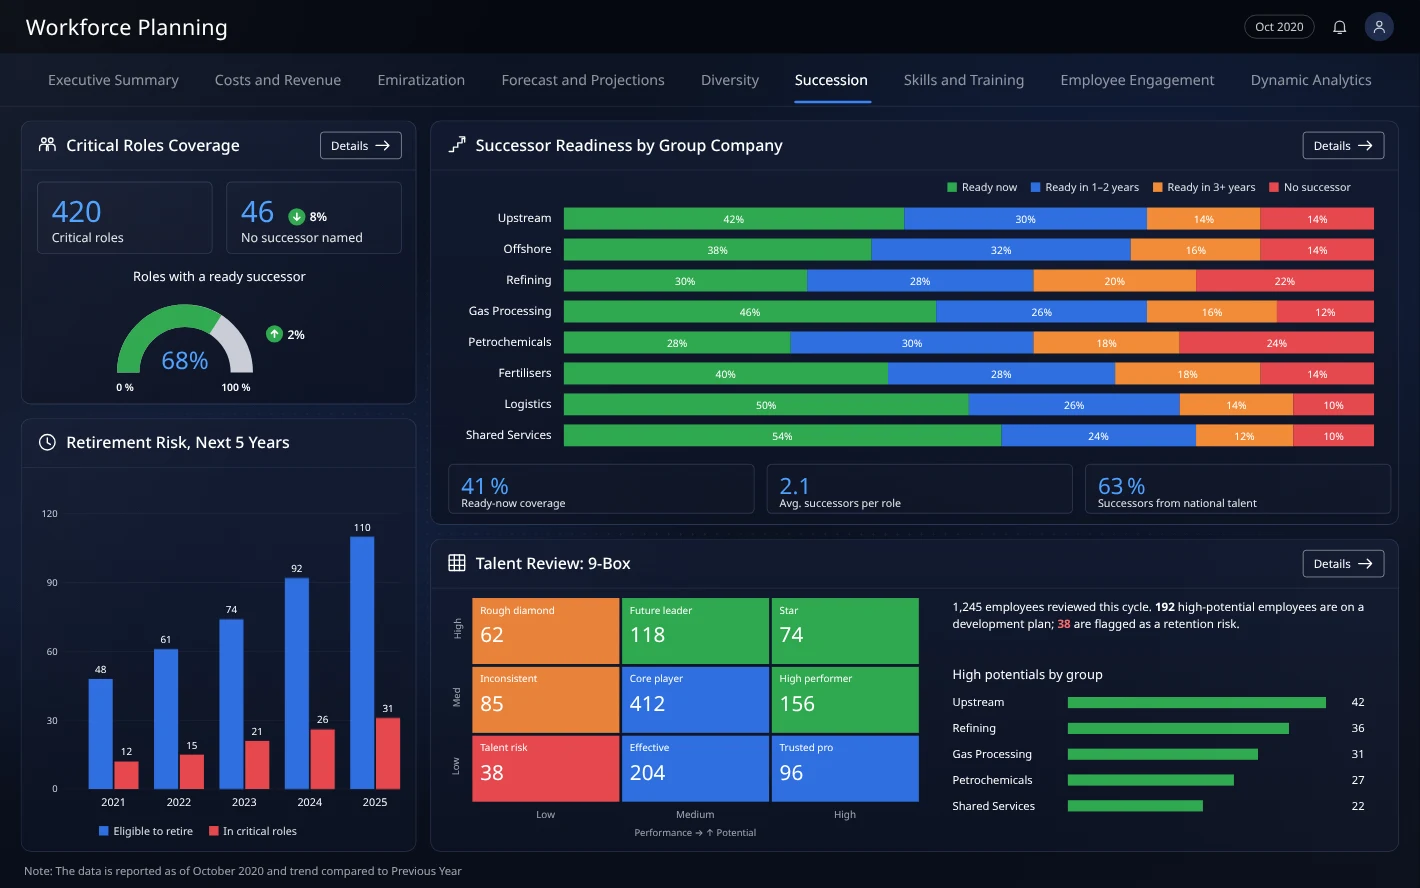Select the Star 9-box cell

pyautogui.click(x=845, y=630)
